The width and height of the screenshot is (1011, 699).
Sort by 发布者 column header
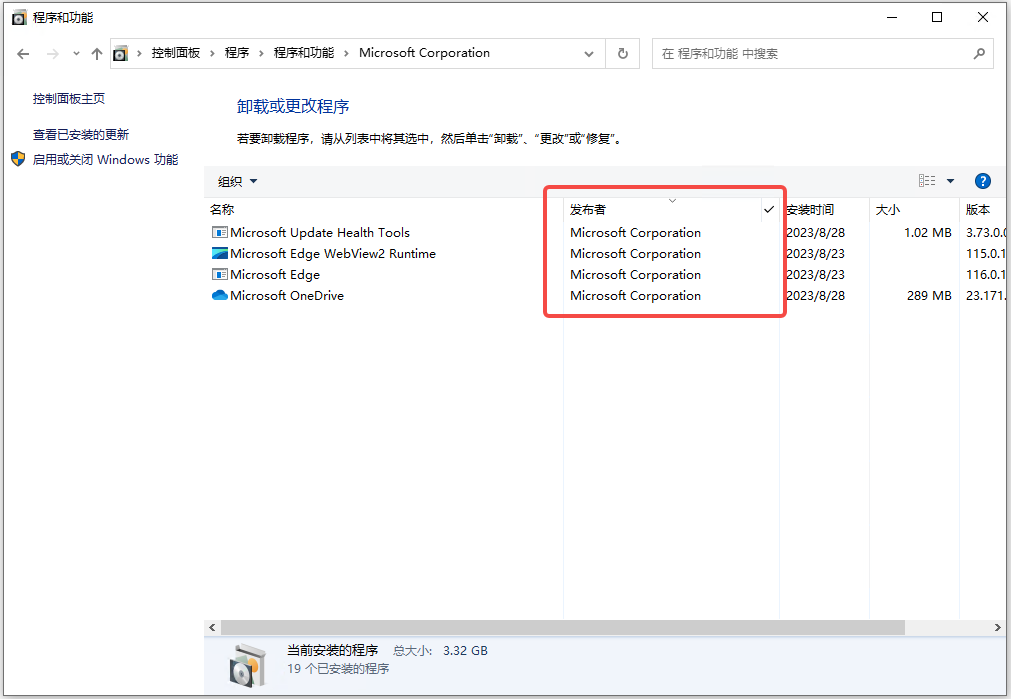tap(663, 210)
